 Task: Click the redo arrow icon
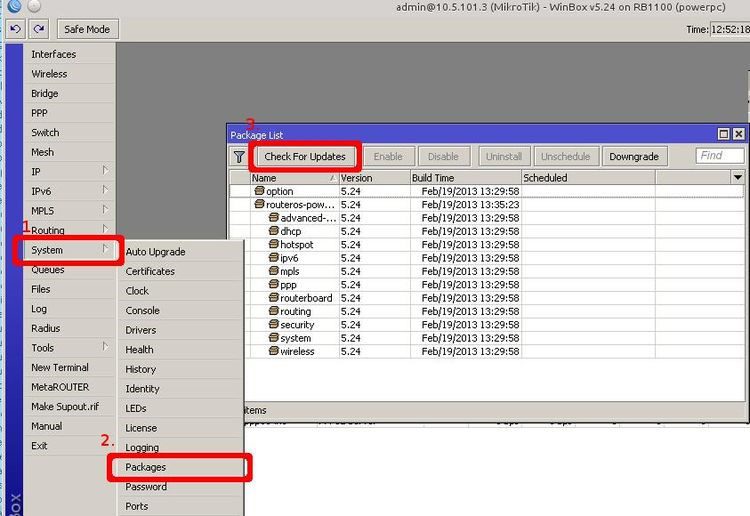37,29
